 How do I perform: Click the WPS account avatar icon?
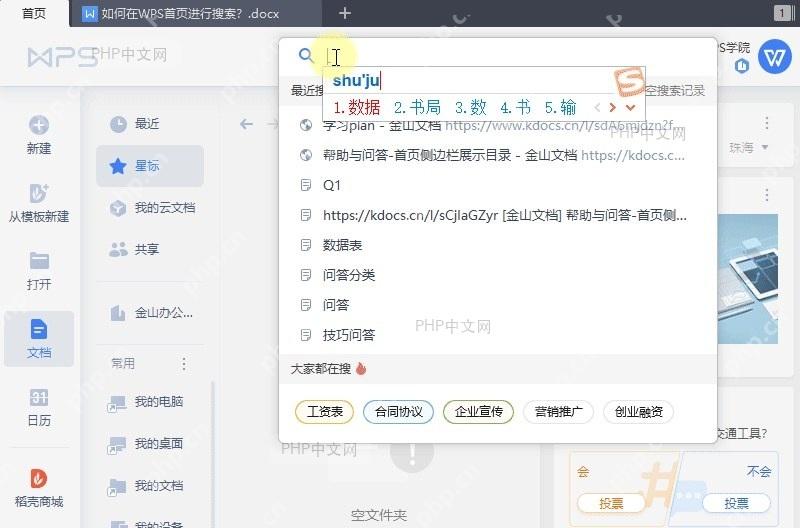click(774, 57)
